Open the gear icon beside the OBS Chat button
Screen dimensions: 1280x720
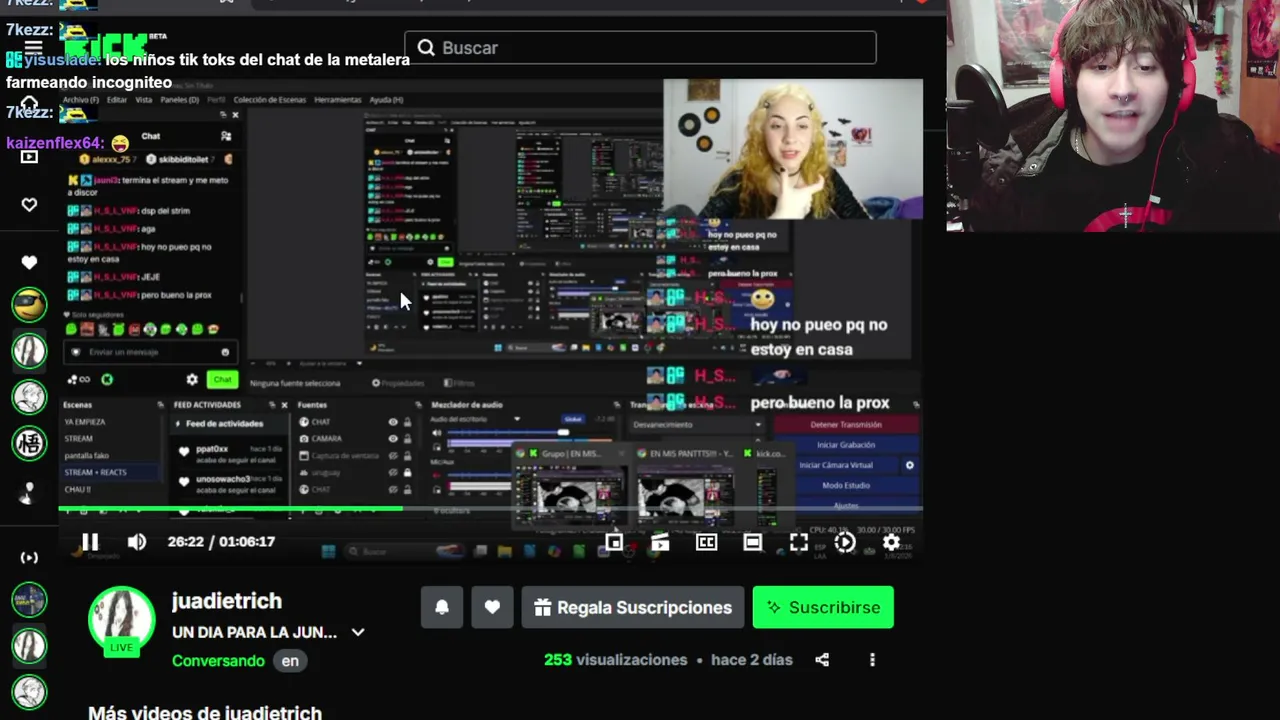pyautogui.click(x=192, y=380)
